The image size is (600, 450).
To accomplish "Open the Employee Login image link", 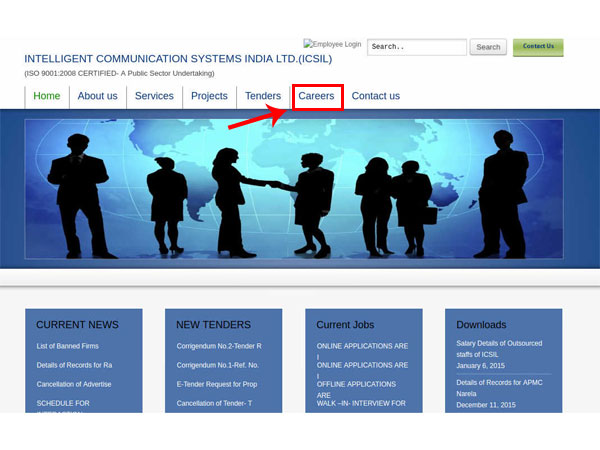I will [332, 44].
